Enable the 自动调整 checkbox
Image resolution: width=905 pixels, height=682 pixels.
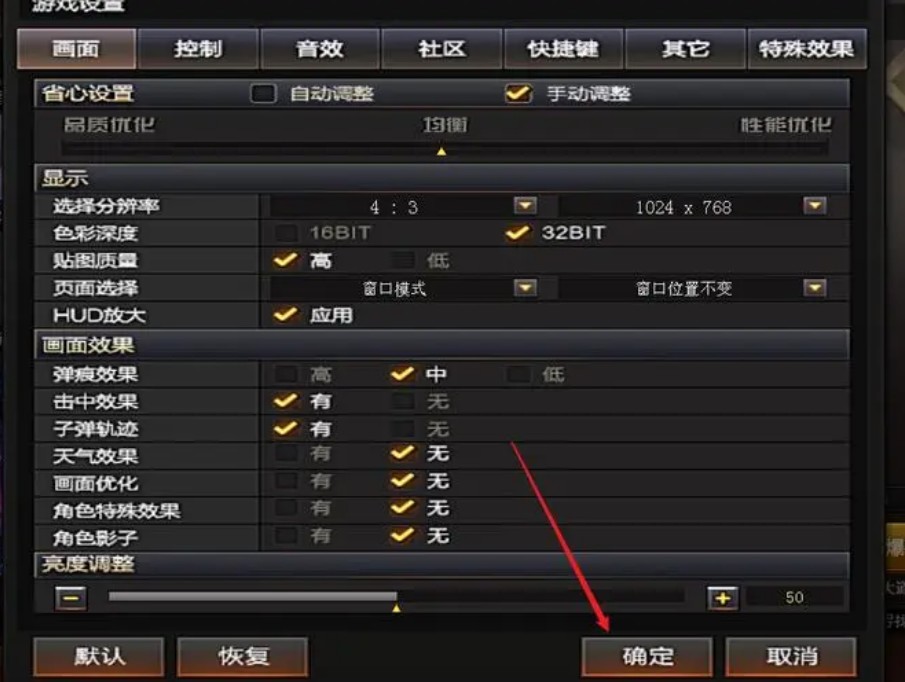[x=263, y=93]
